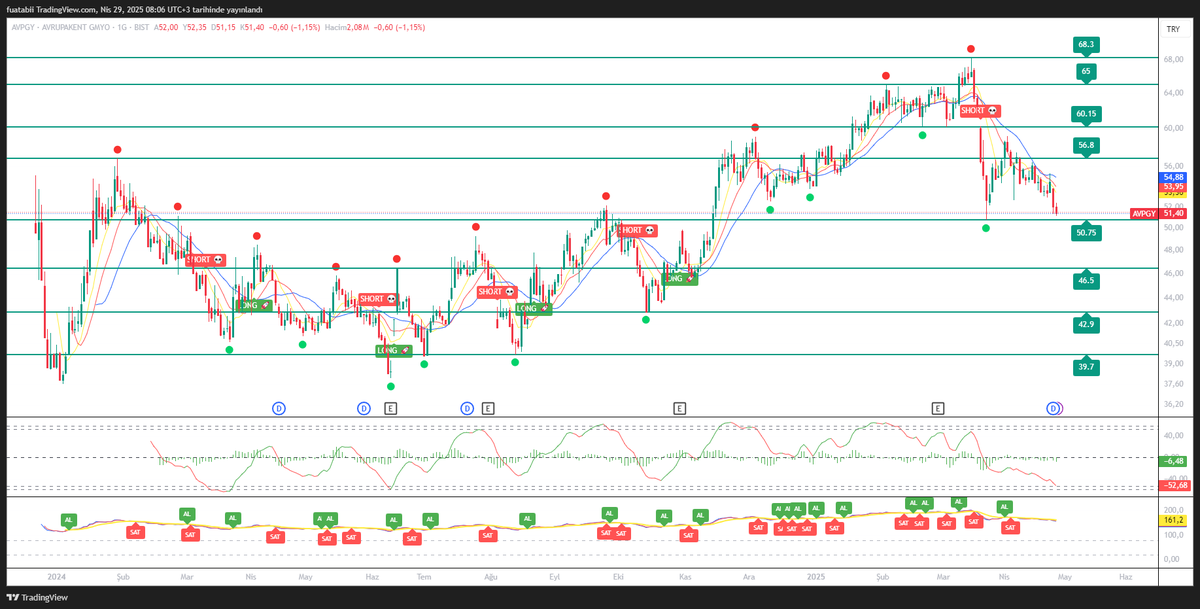Select the 39.7 level label
The image size is (1200, 609).
pos(1086,368)
